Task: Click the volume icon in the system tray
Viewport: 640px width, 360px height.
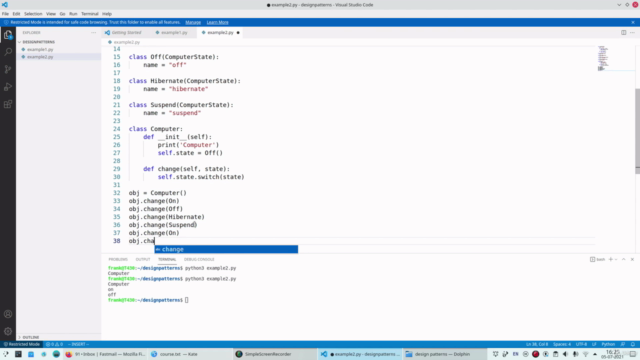Action: (565, 354)
